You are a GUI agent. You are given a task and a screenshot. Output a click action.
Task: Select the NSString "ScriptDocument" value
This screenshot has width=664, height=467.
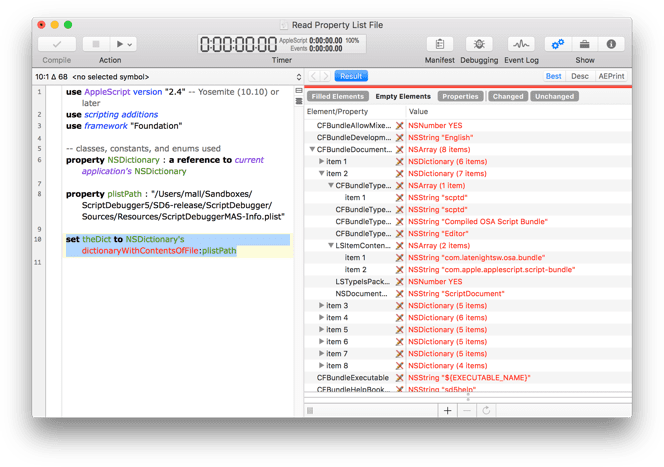pyautogui.click(x=456, y=293)
